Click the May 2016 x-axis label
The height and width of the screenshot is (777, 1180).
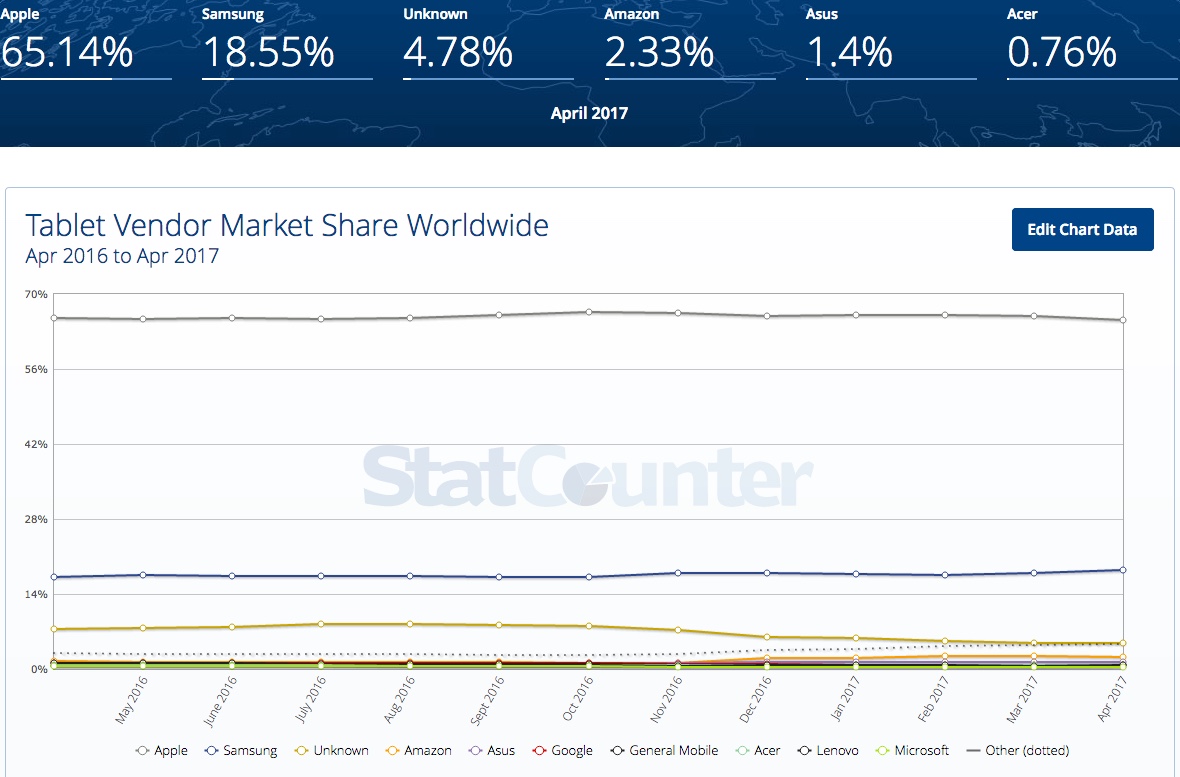point(132,700)
